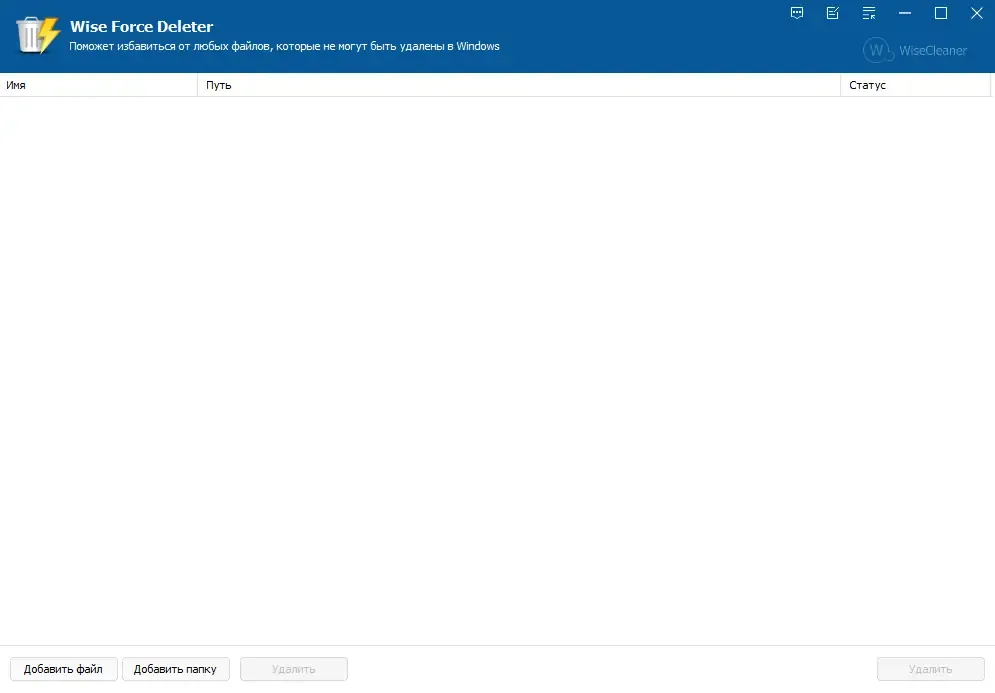Click the subtitle text mentioning Windows

(284, 46)
